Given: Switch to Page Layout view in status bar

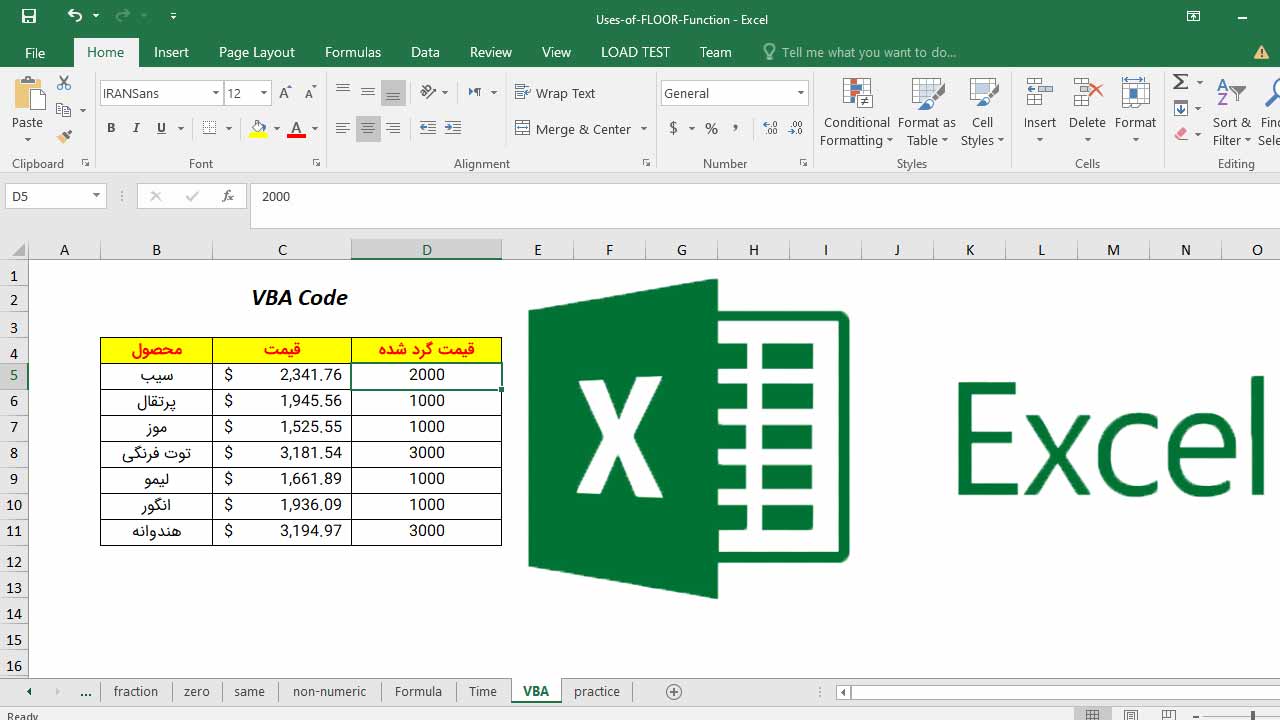Looking at the screenshot, I should pos(1130,714).
